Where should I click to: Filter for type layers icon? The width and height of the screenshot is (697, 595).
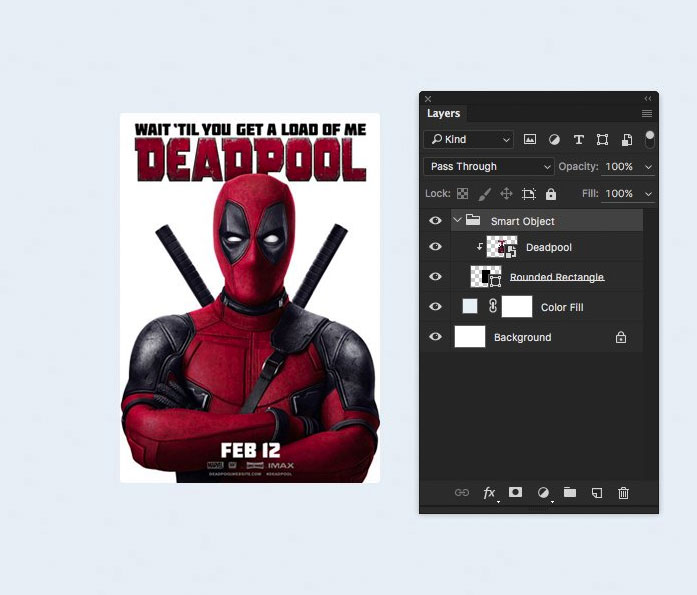578,140
